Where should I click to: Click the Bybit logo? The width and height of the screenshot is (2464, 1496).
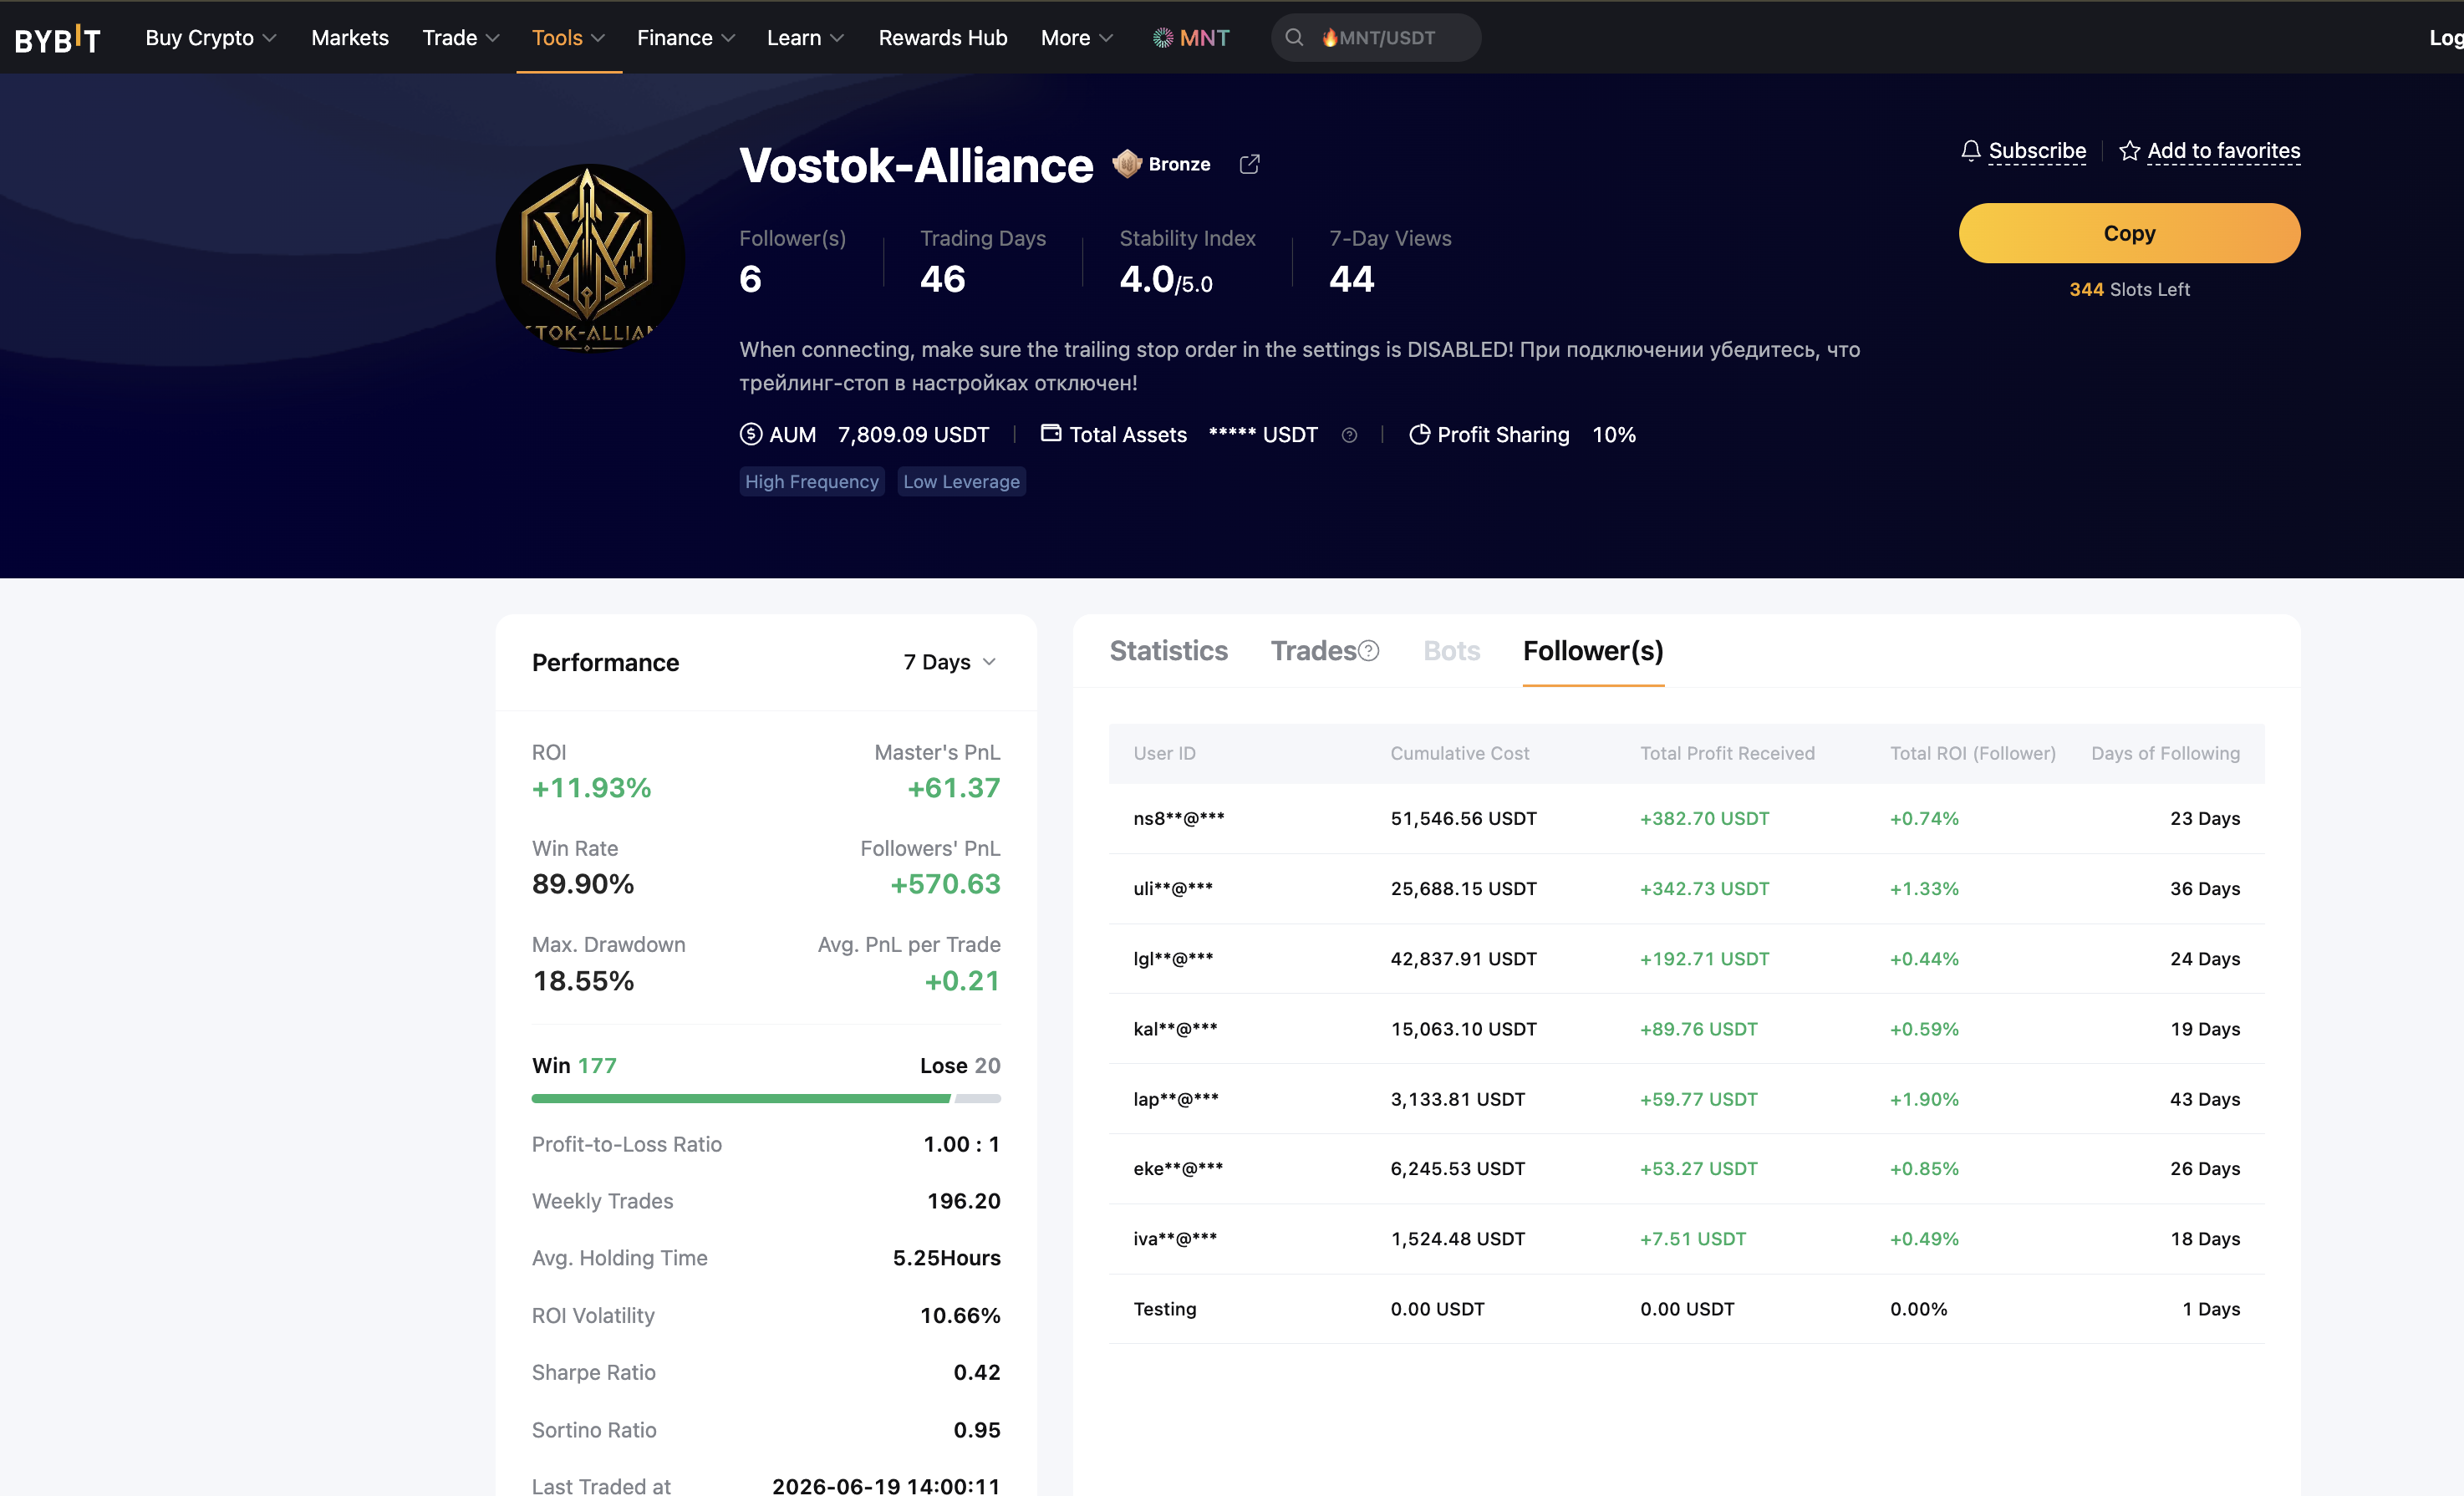pyautogui.click(x=57, y=38)
